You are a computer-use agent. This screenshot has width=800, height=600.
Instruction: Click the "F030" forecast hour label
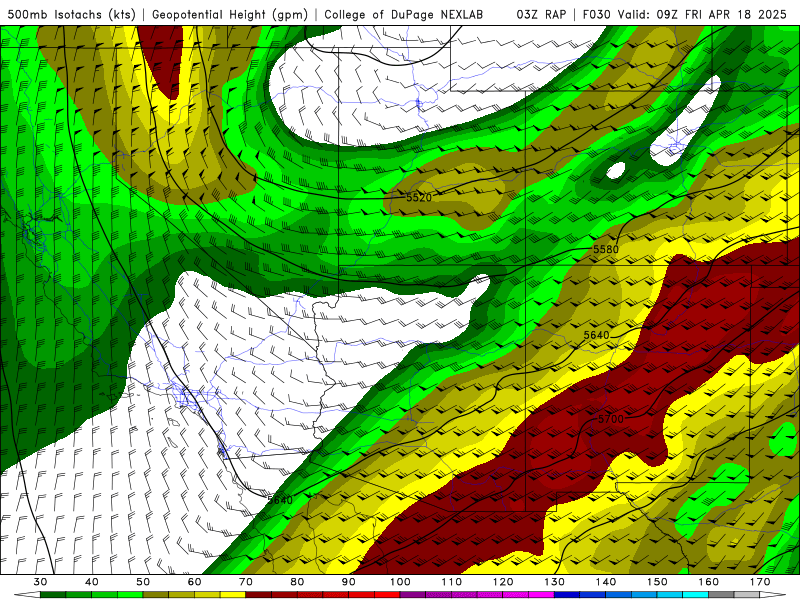(596, 14)
